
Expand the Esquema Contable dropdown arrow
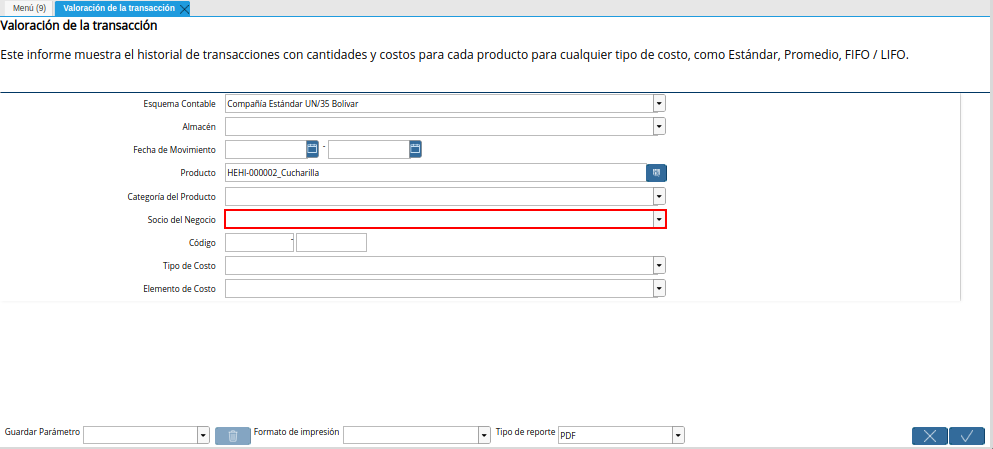pyautogui.click(x=660, y=103)
